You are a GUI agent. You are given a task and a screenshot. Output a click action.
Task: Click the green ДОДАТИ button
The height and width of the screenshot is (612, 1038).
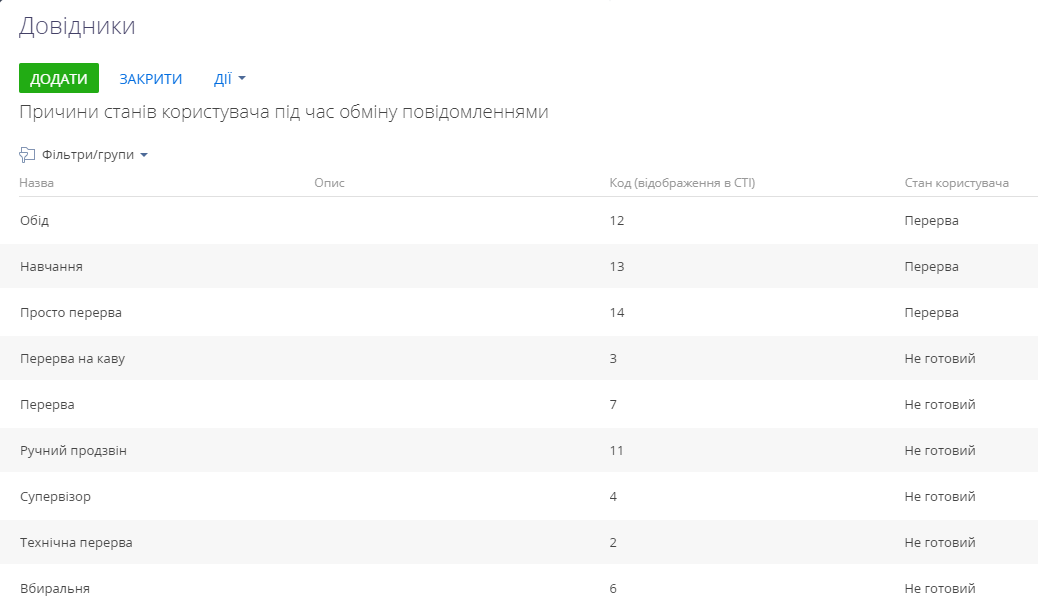(x=59, y=78)
